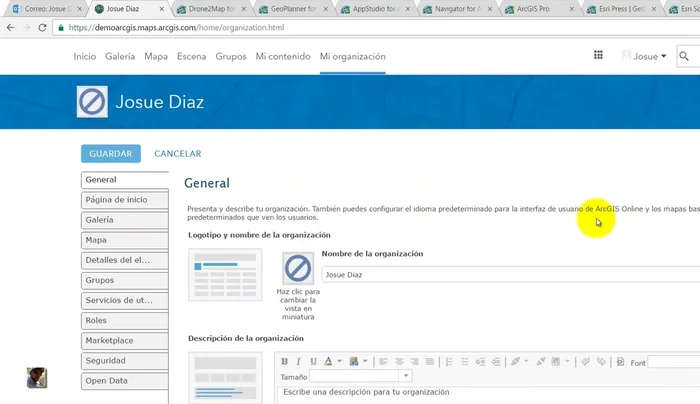Open the Grupos settings tab
The image size is (700, 404).
125,280
